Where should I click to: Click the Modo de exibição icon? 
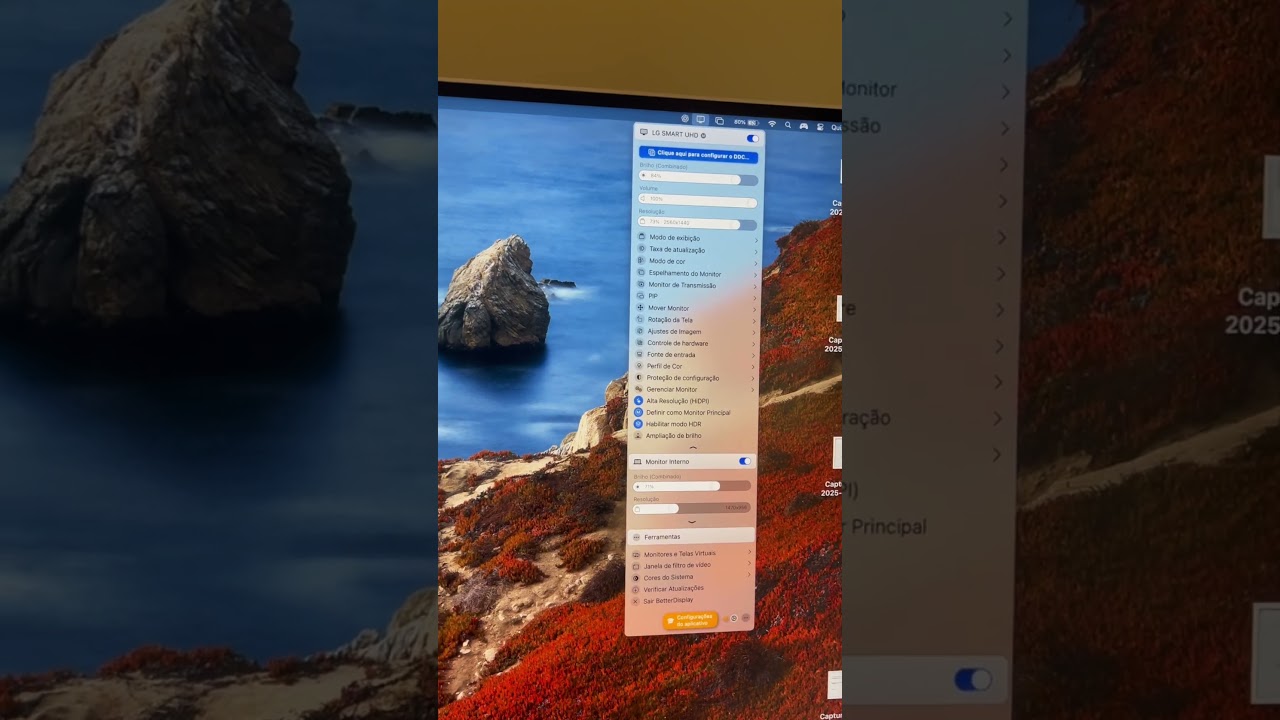pos(642,237)
